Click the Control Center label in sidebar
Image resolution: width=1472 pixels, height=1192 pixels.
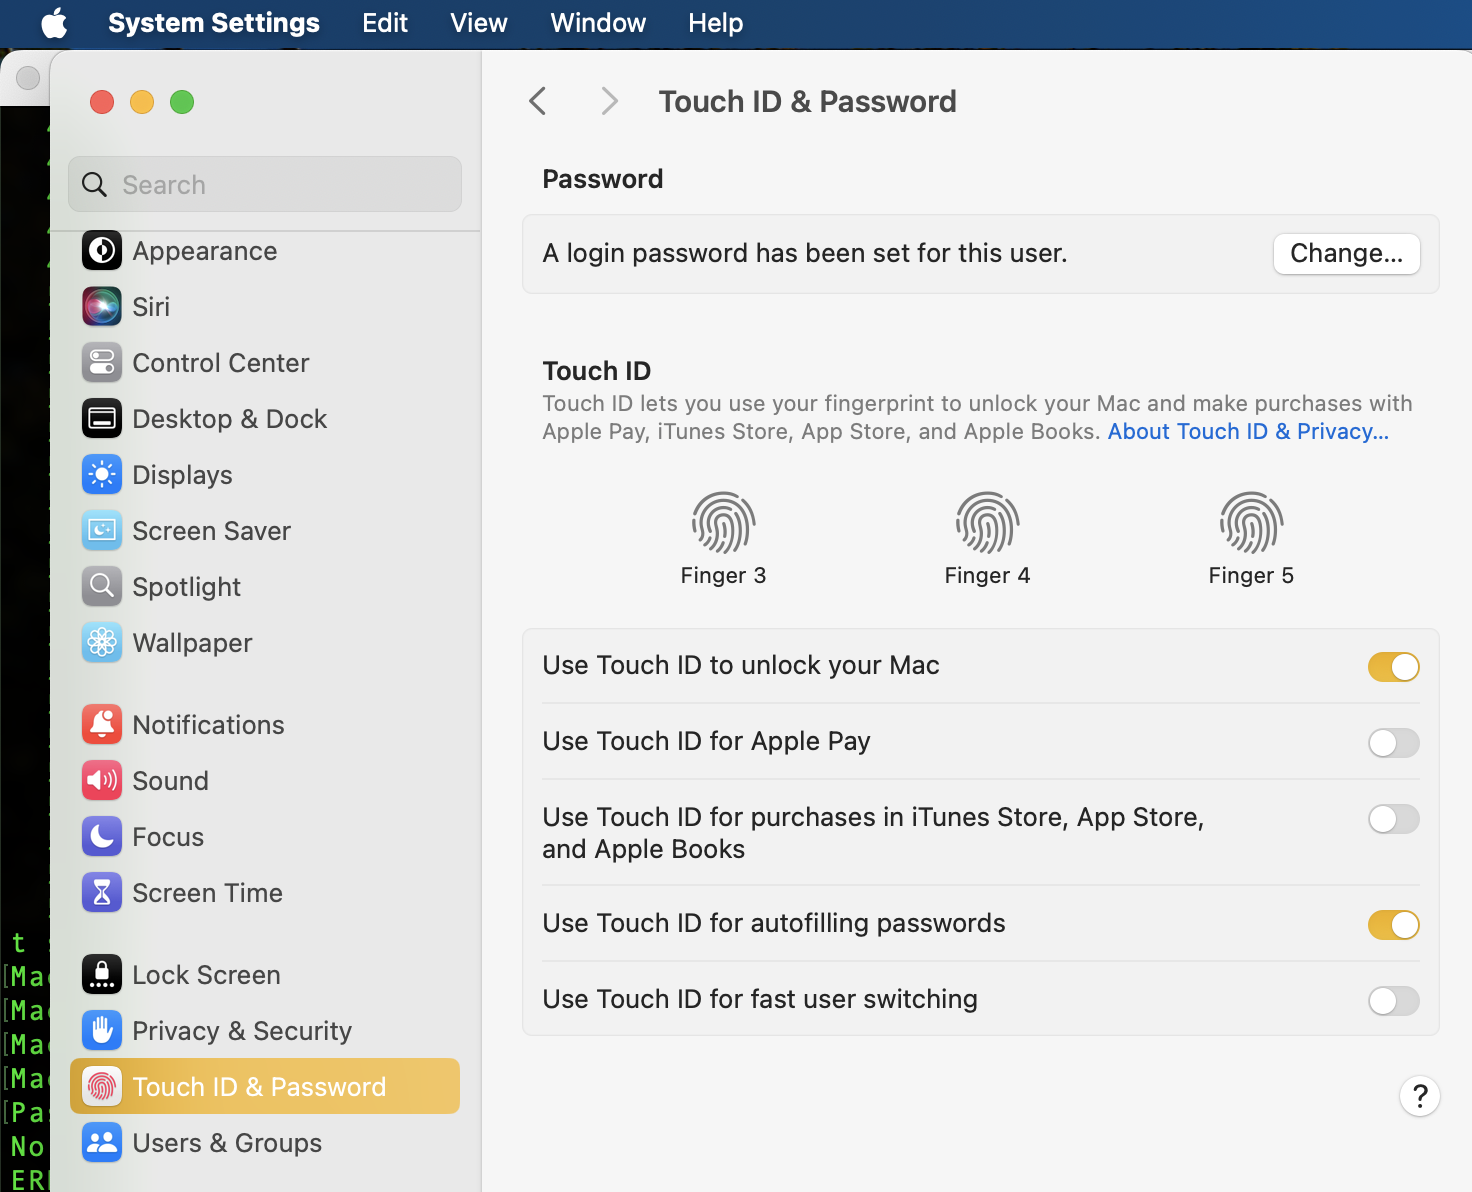click(221, 363)
